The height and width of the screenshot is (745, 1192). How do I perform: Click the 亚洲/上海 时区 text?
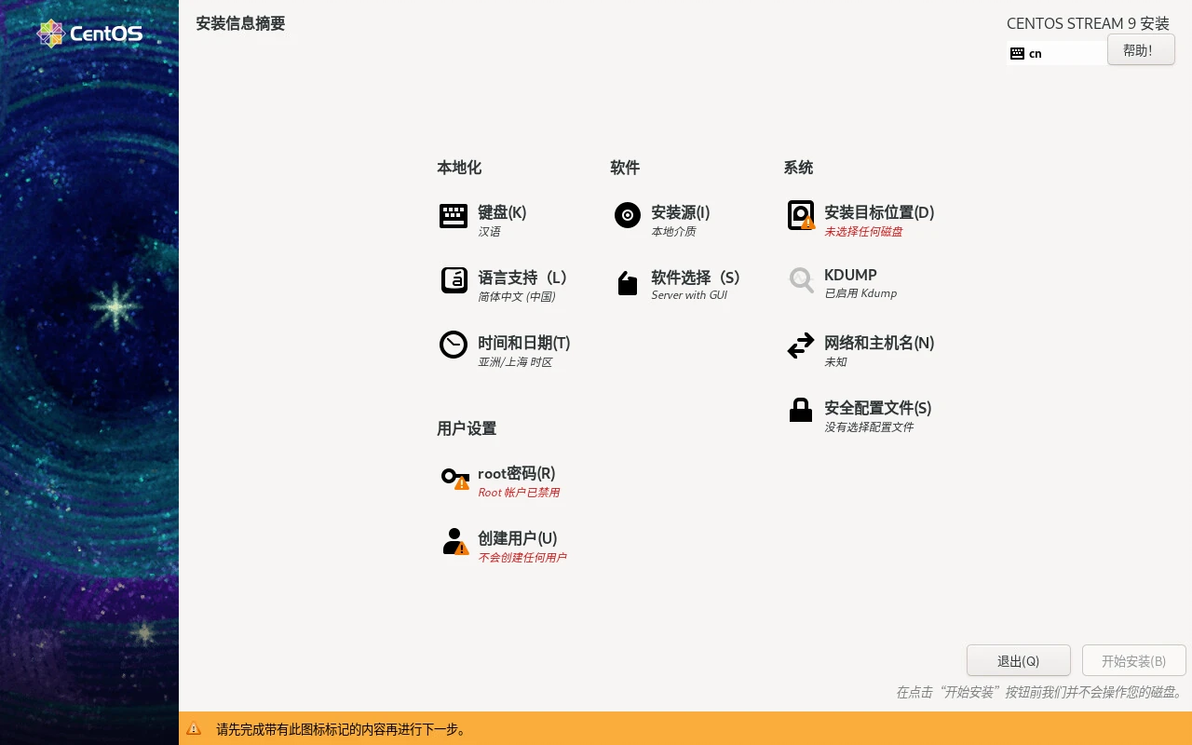coord(515,362)
